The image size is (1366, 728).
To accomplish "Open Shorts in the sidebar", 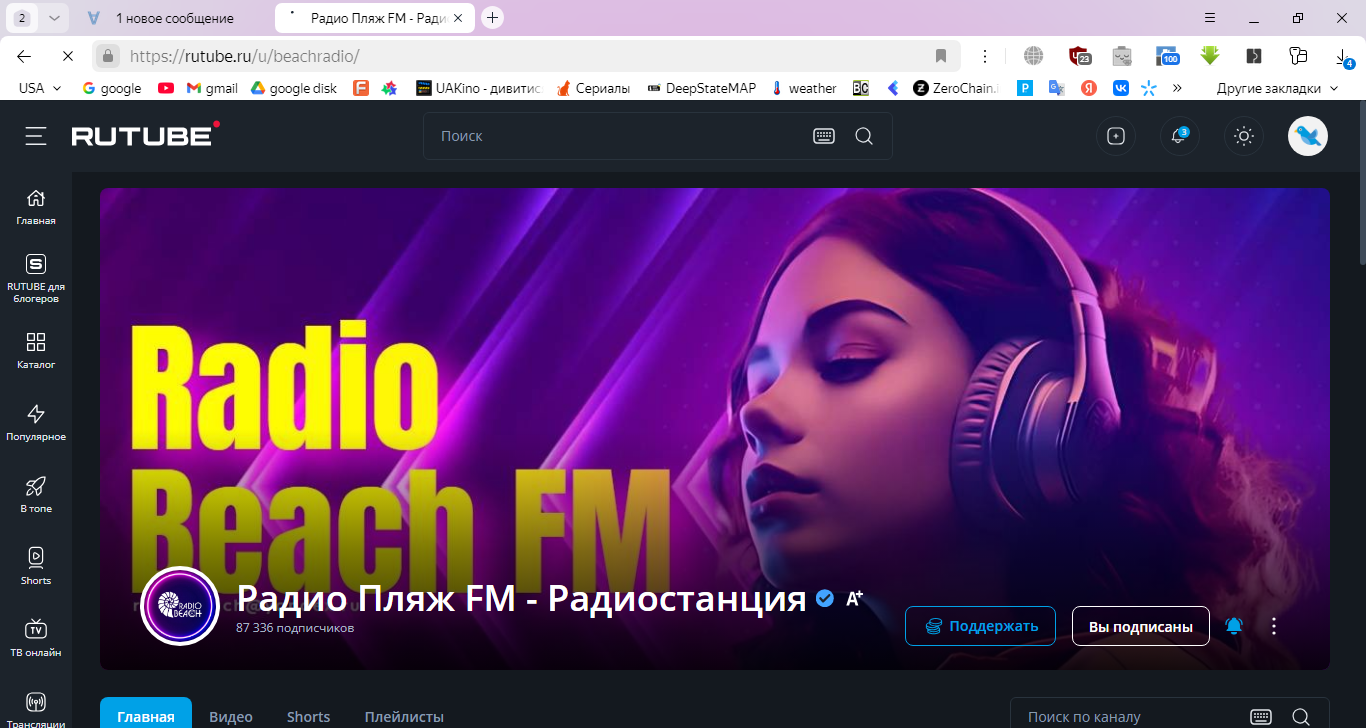I will [36, 567].
